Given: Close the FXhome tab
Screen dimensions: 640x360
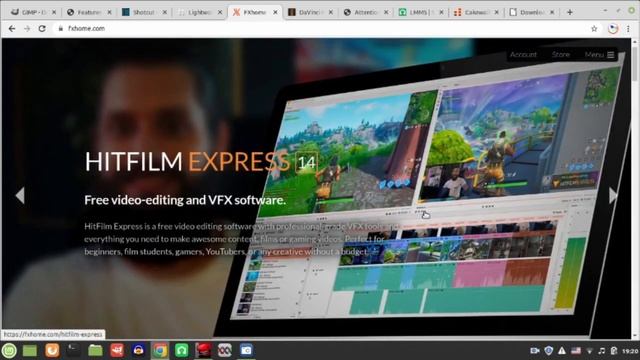Looking at the screenshot, I should [275, 12].
